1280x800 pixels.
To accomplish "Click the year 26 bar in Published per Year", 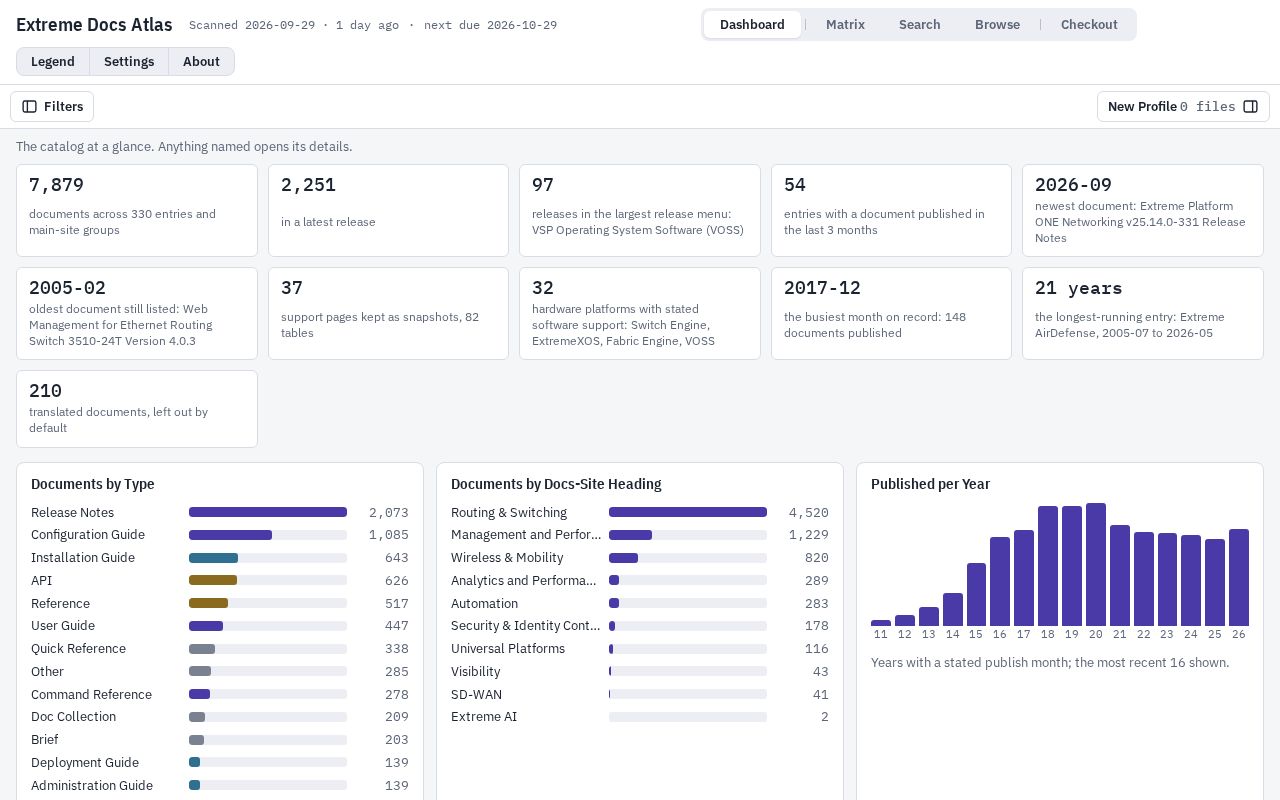I will point(1239,577).
